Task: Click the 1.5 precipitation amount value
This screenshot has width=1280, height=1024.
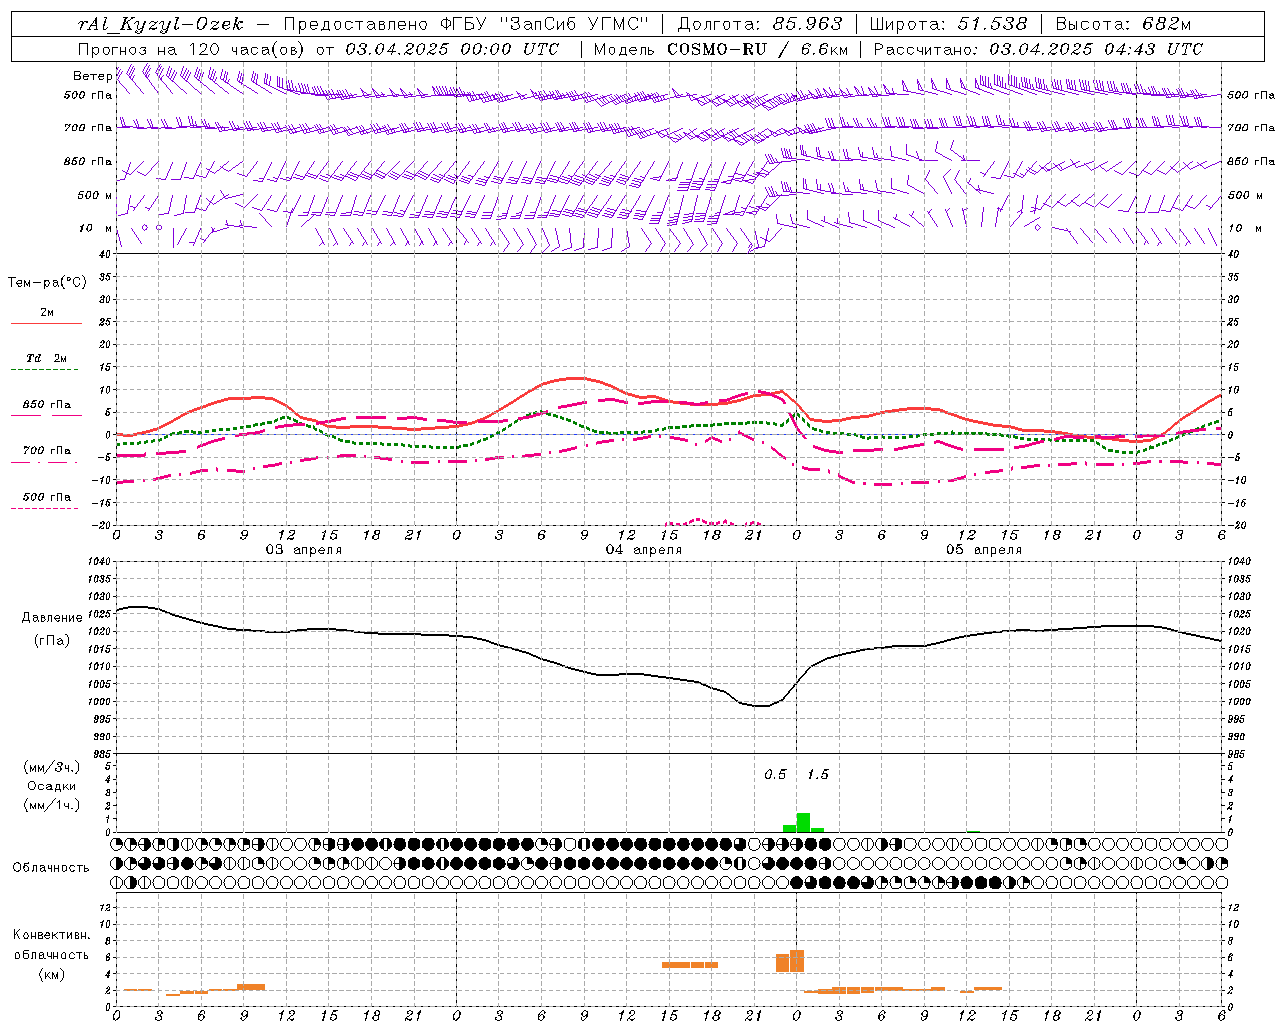Action: point(817,774)
